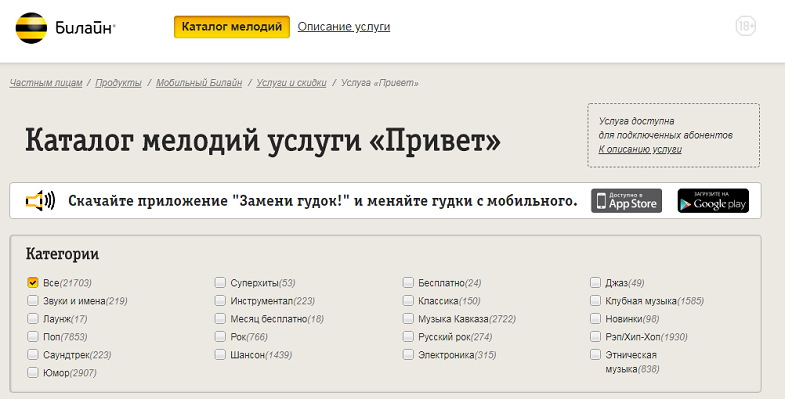Screen dimensions: 785x399
Task: Check the "Рэп/Хип-Хоп" checkbox
Action: tap(595, 336)
